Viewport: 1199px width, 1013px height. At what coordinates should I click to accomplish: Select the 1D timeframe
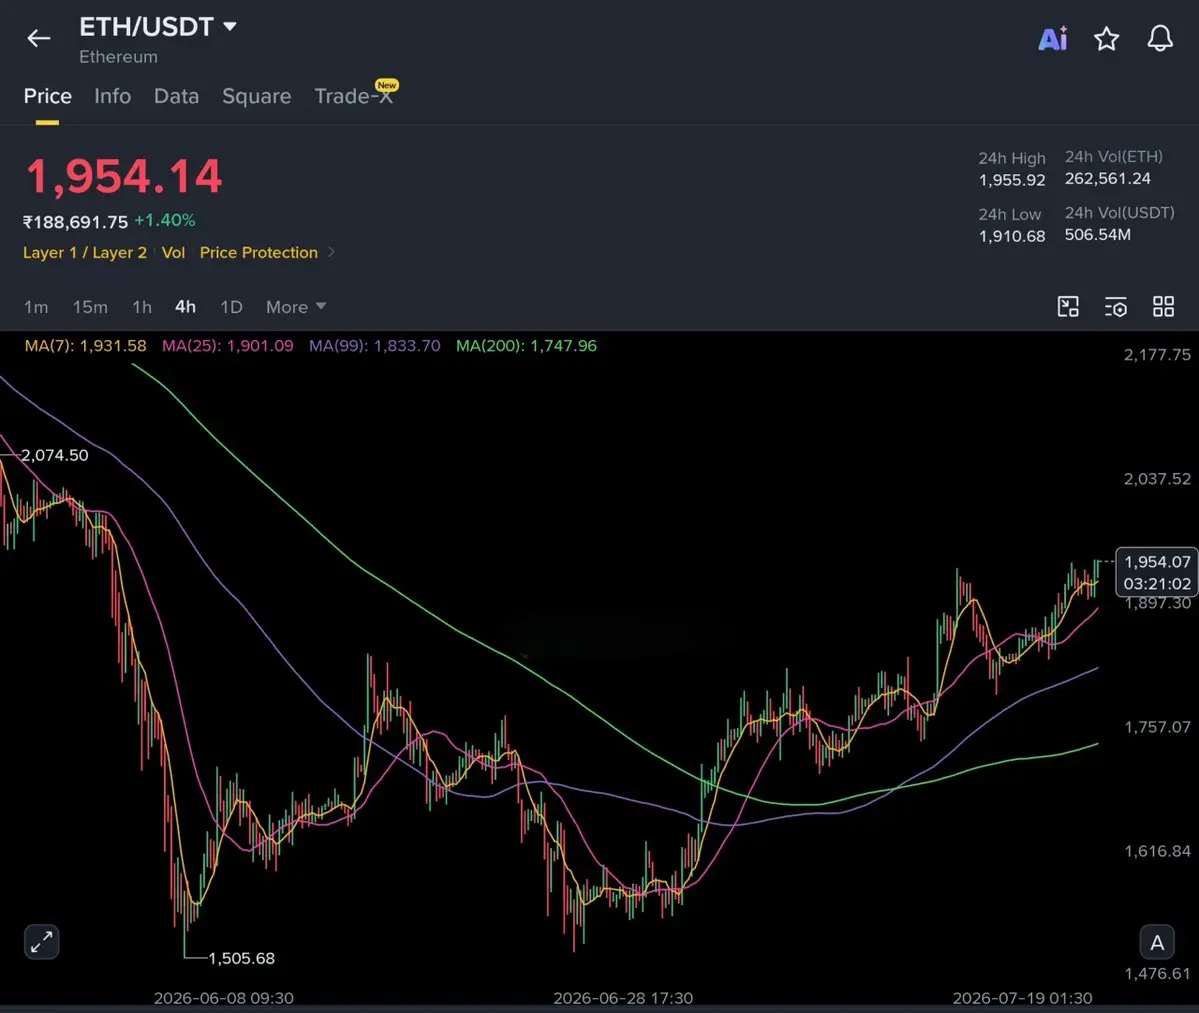coord(231,307)
